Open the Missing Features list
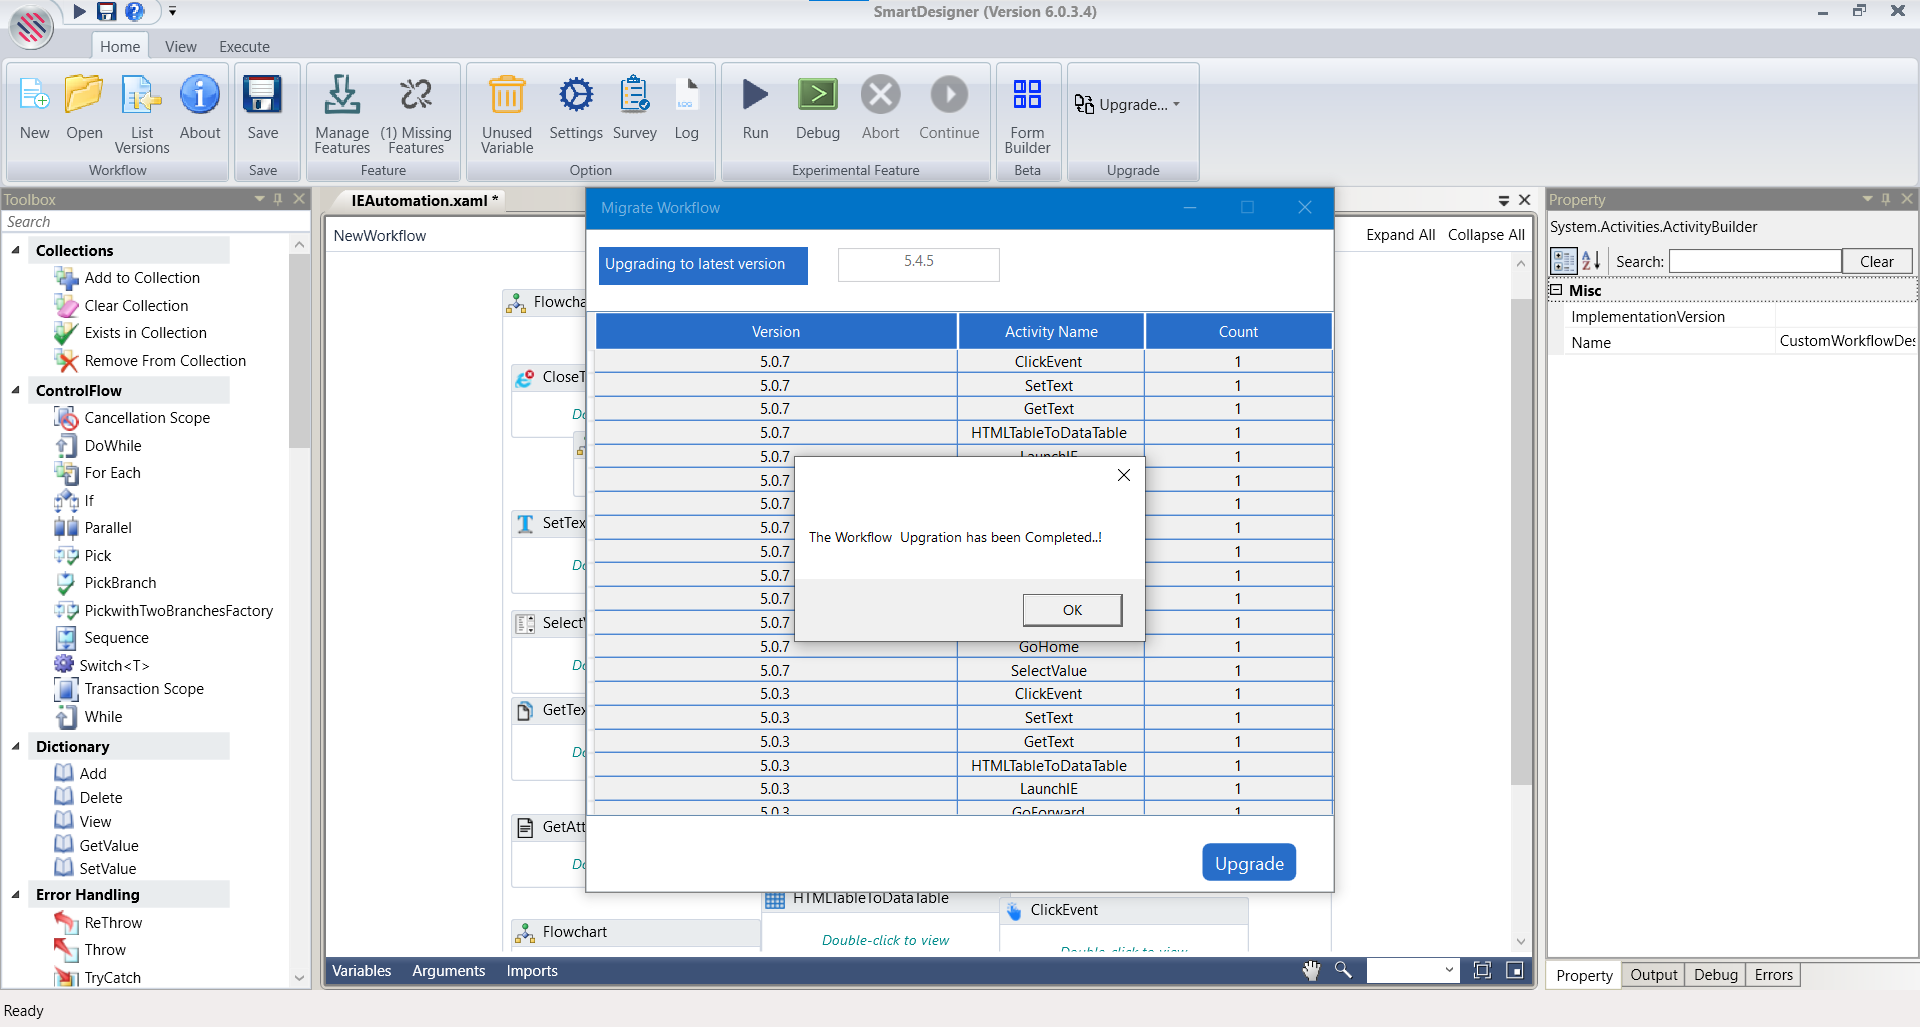Viewport: 1920px width, 1027px height. 416,96
